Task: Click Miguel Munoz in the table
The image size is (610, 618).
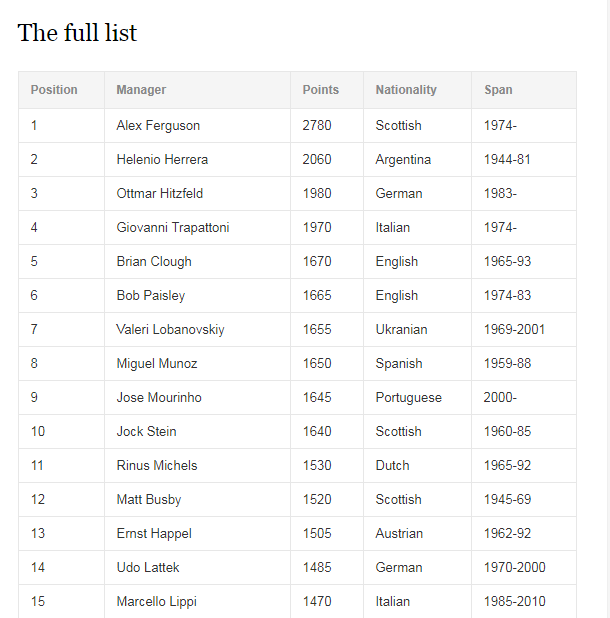Action: coord(157,364)
